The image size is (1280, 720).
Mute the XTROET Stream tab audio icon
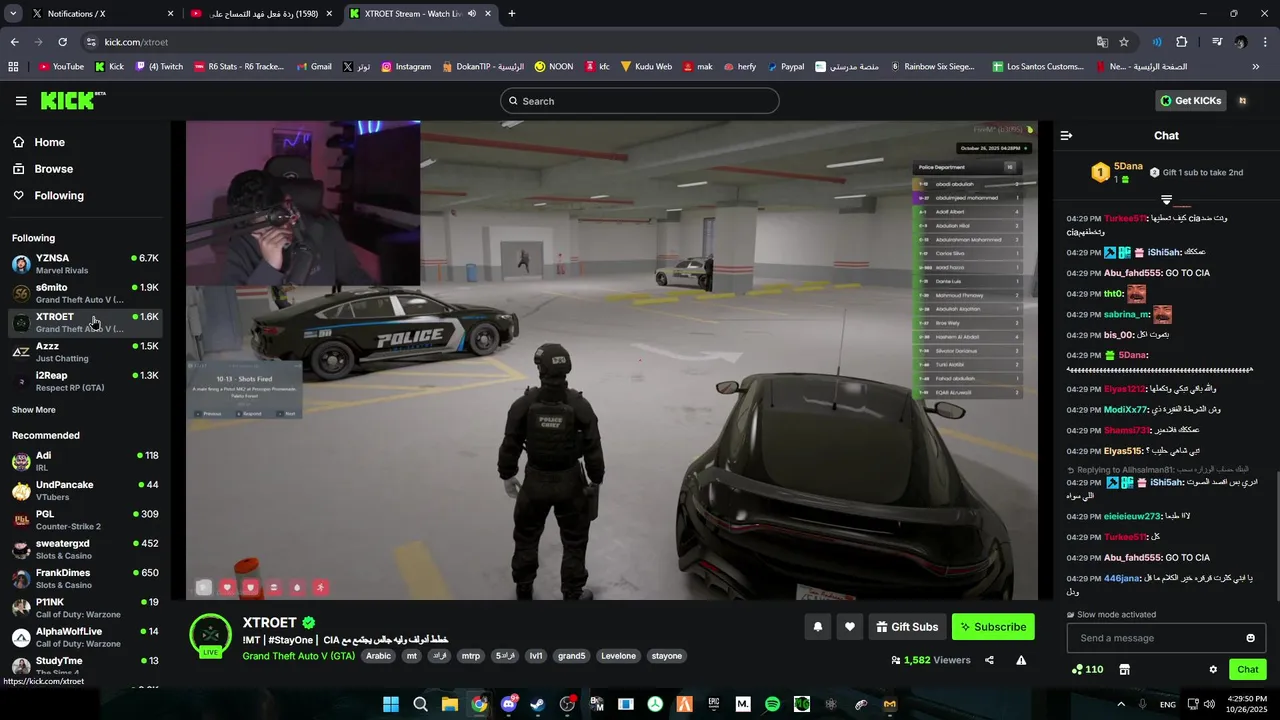pos(472,14)
